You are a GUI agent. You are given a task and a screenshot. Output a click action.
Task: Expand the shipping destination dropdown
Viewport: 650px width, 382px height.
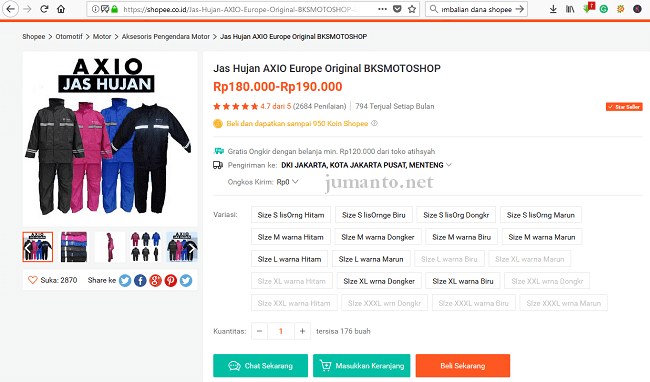tap(449, 165)
